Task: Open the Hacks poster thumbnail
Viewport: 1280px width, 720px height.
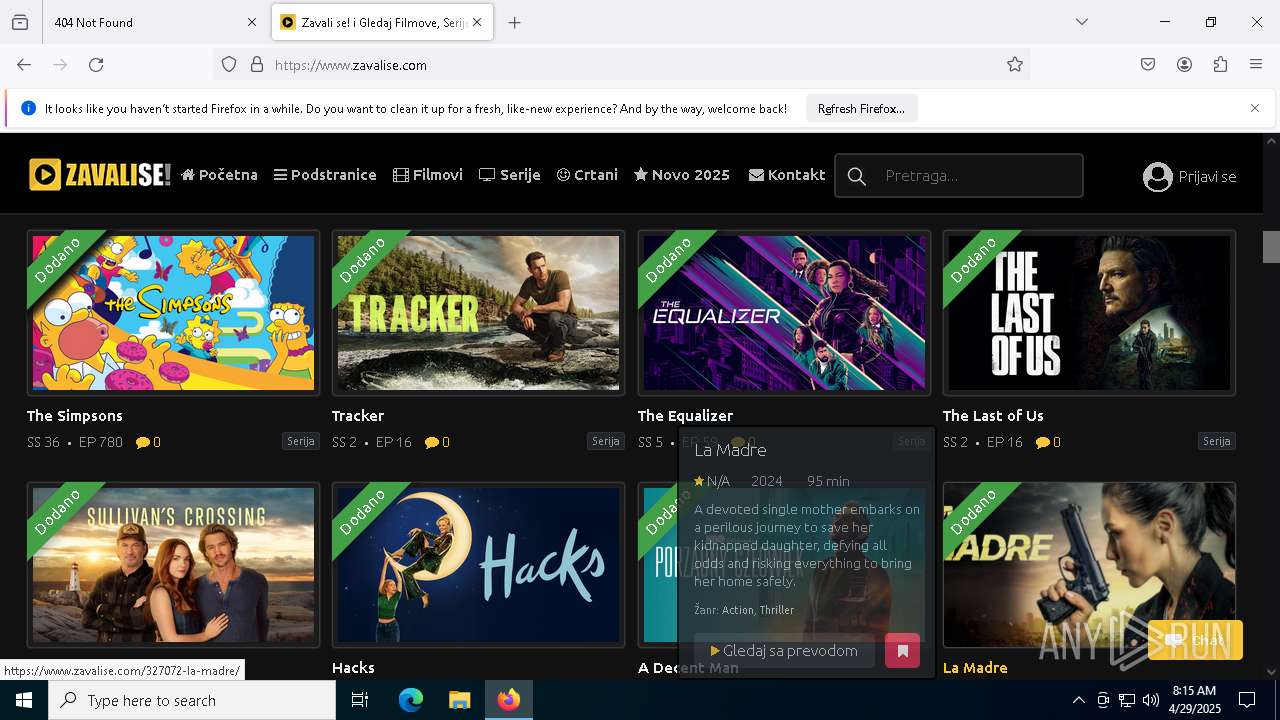Action: pos(478,565)
